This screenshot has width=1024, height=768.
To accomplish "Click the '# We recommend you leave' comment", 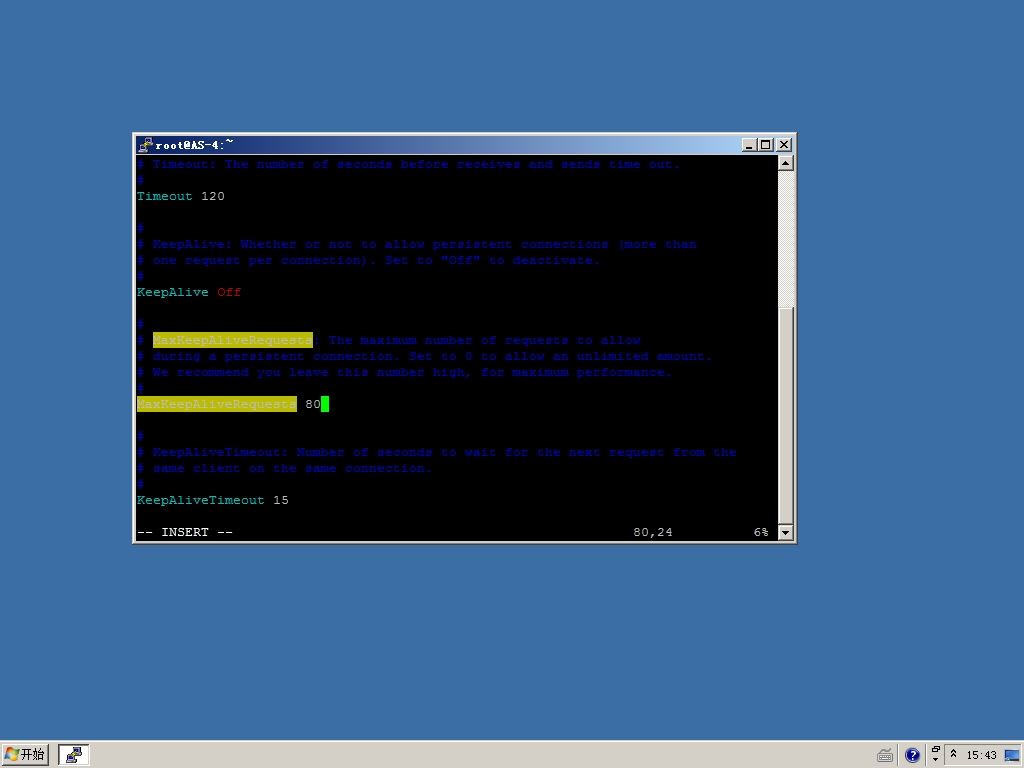I will pyautogui.click(x=404, y=372).
